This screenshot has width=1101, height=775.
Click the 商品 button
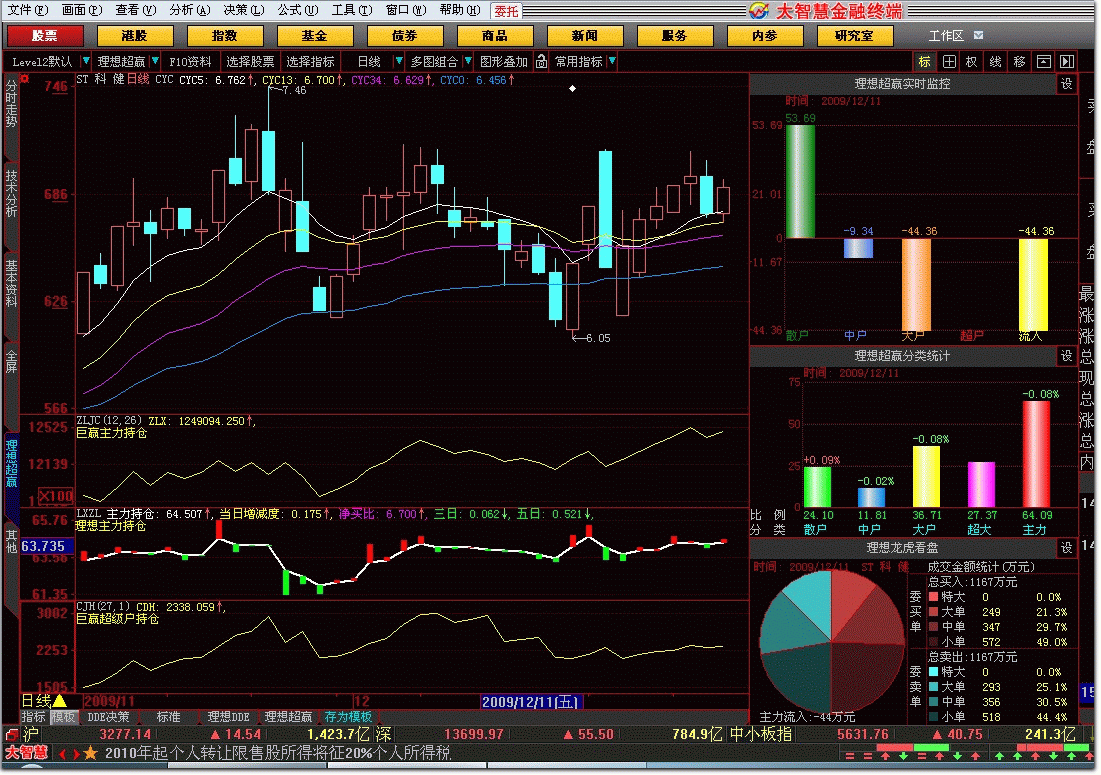click(x=494, y=35)
